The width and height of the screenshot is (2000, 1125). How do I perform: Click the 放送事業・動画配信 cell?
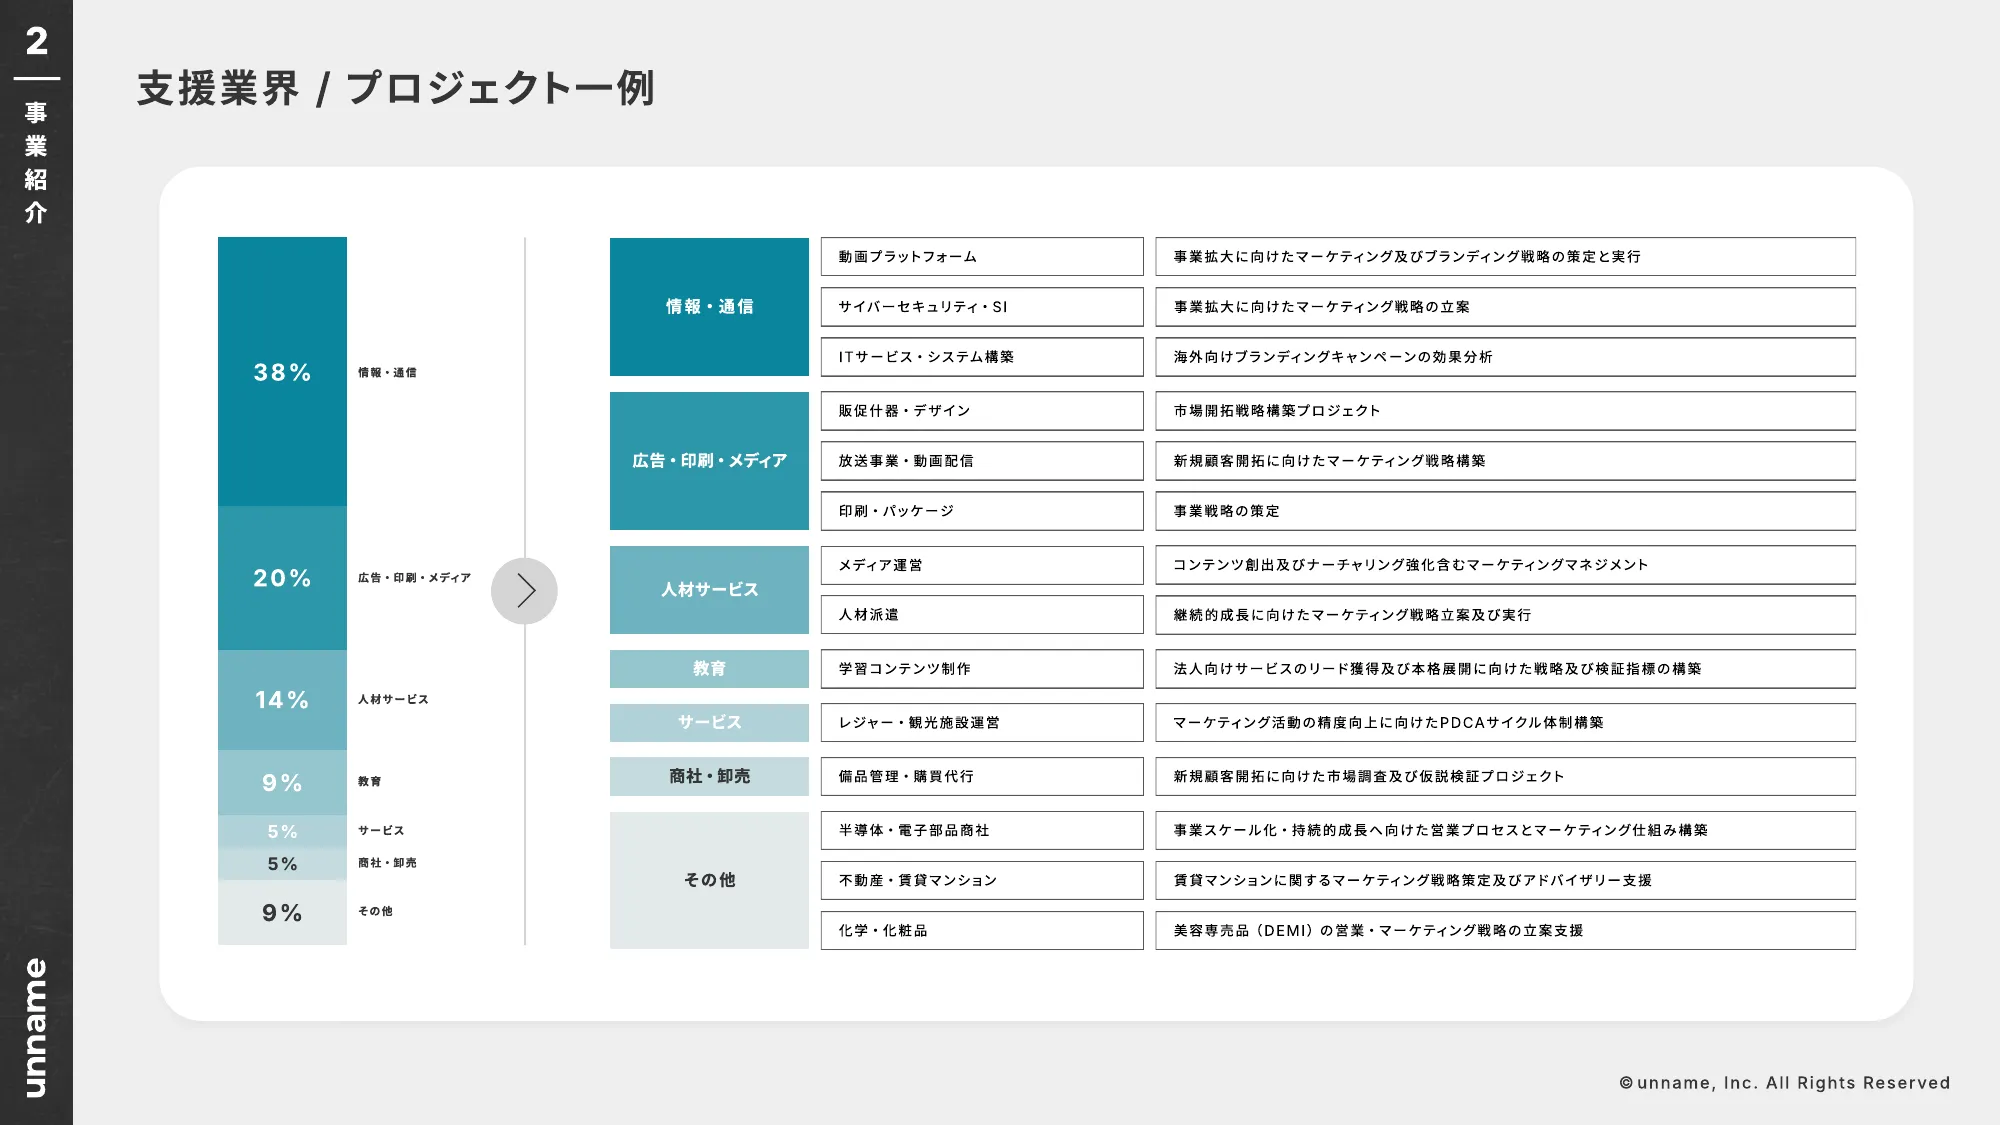tap(982, 461)
